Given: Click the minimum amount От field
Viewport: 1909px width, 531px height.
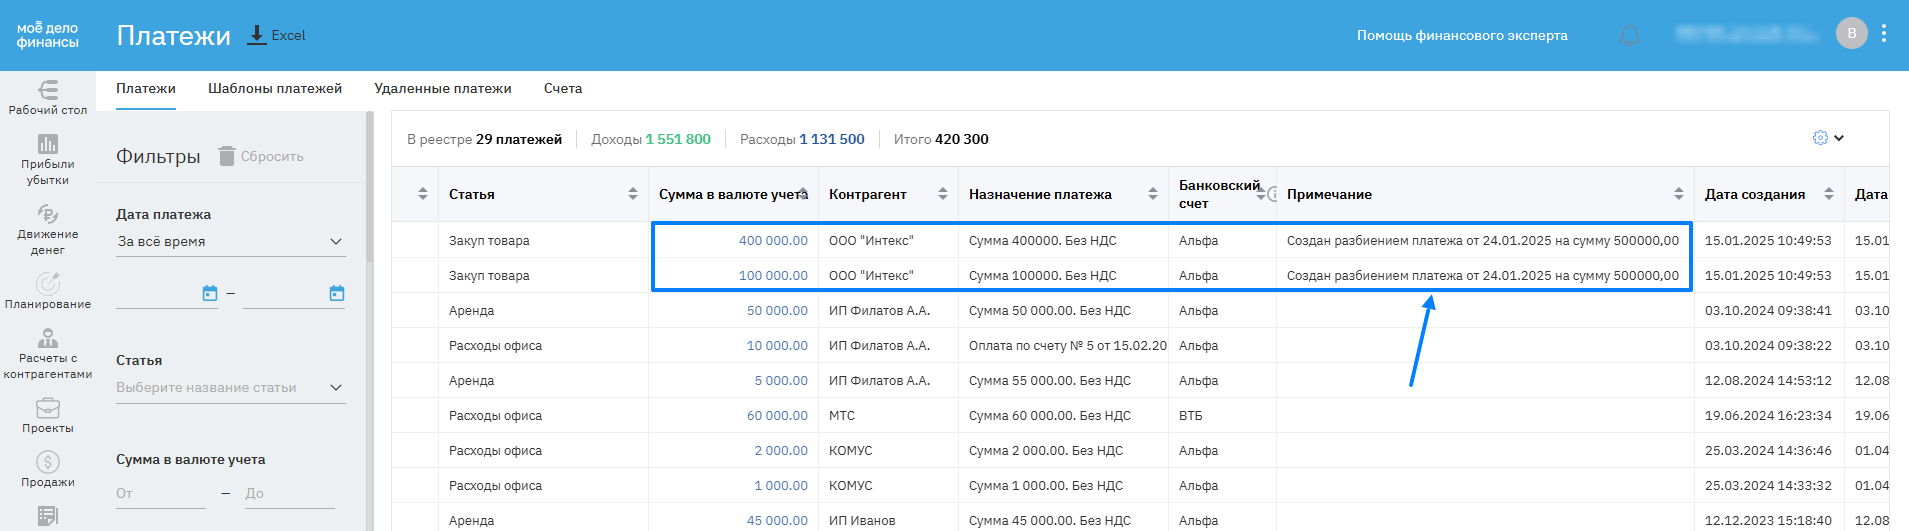Looking at the screenshot, I should 160,494.
